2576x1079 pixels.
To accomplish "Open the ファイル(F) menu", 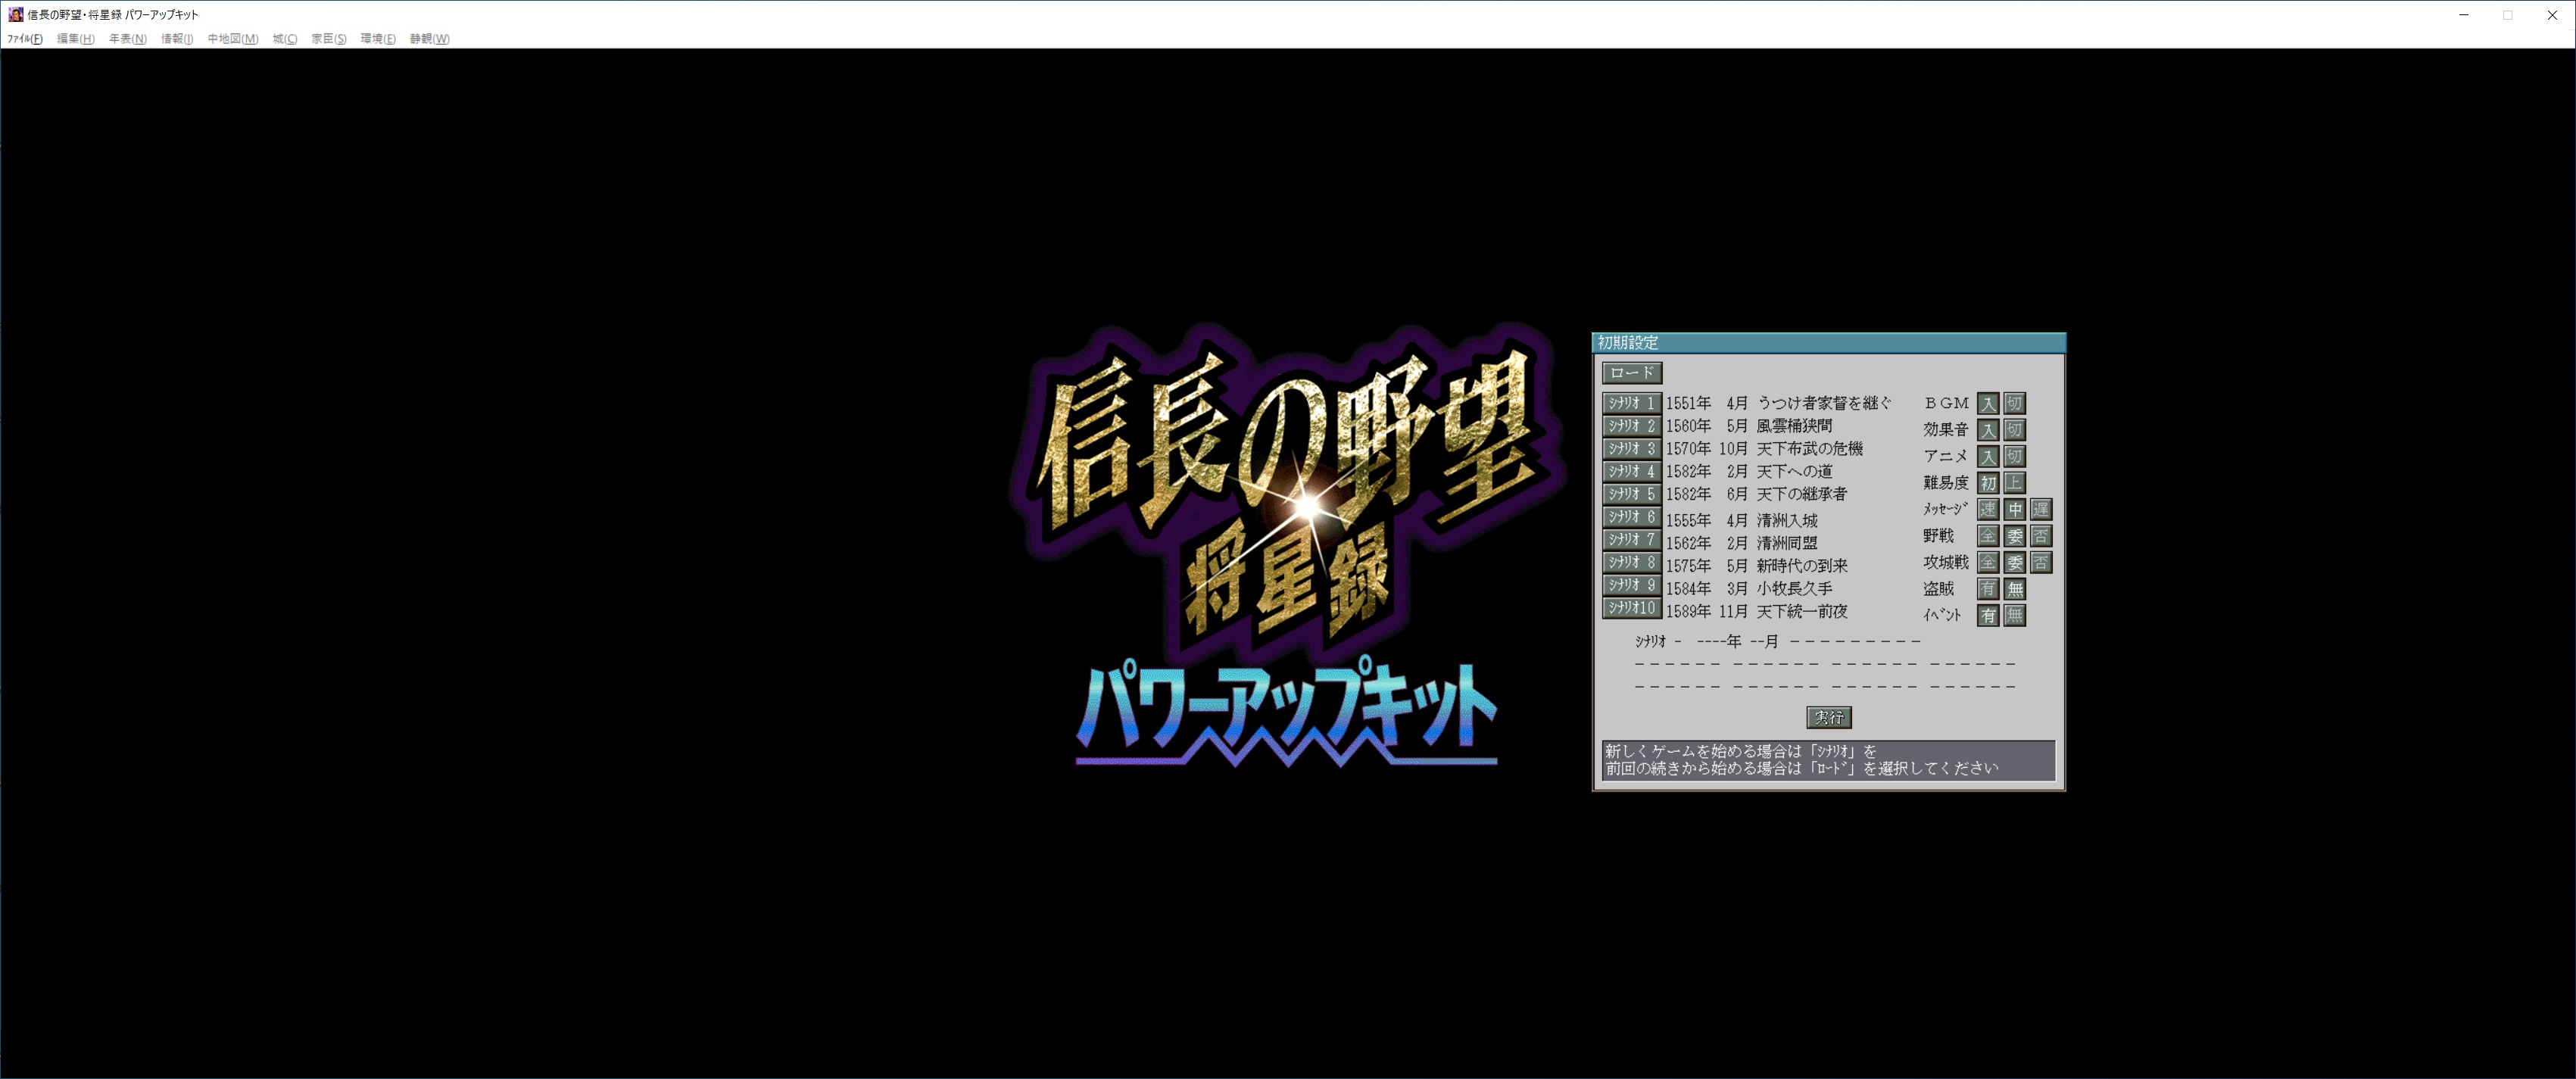I will (25, 39).
